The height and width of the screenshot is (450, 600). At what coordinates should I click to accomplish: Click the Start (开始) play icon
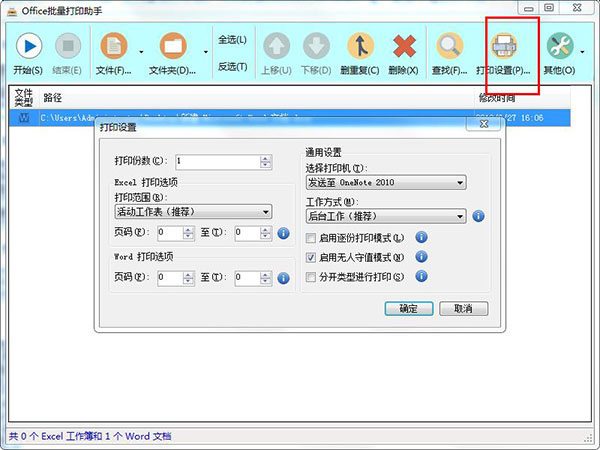pos(29,46)
